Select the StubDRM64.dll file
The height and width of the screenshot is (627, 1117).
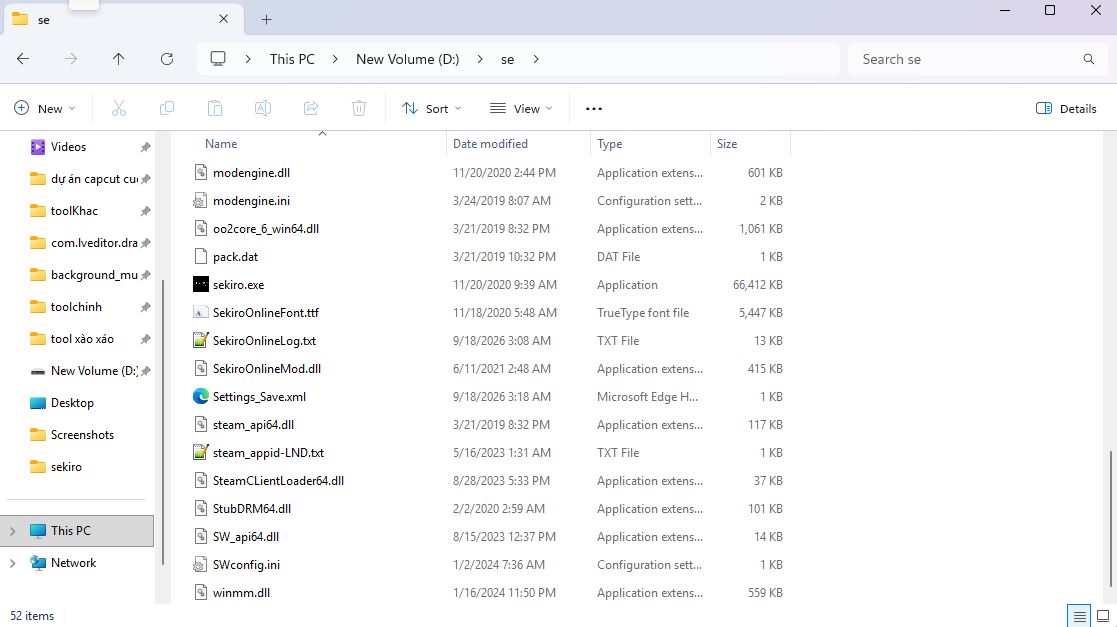click(x=252, y=509)
